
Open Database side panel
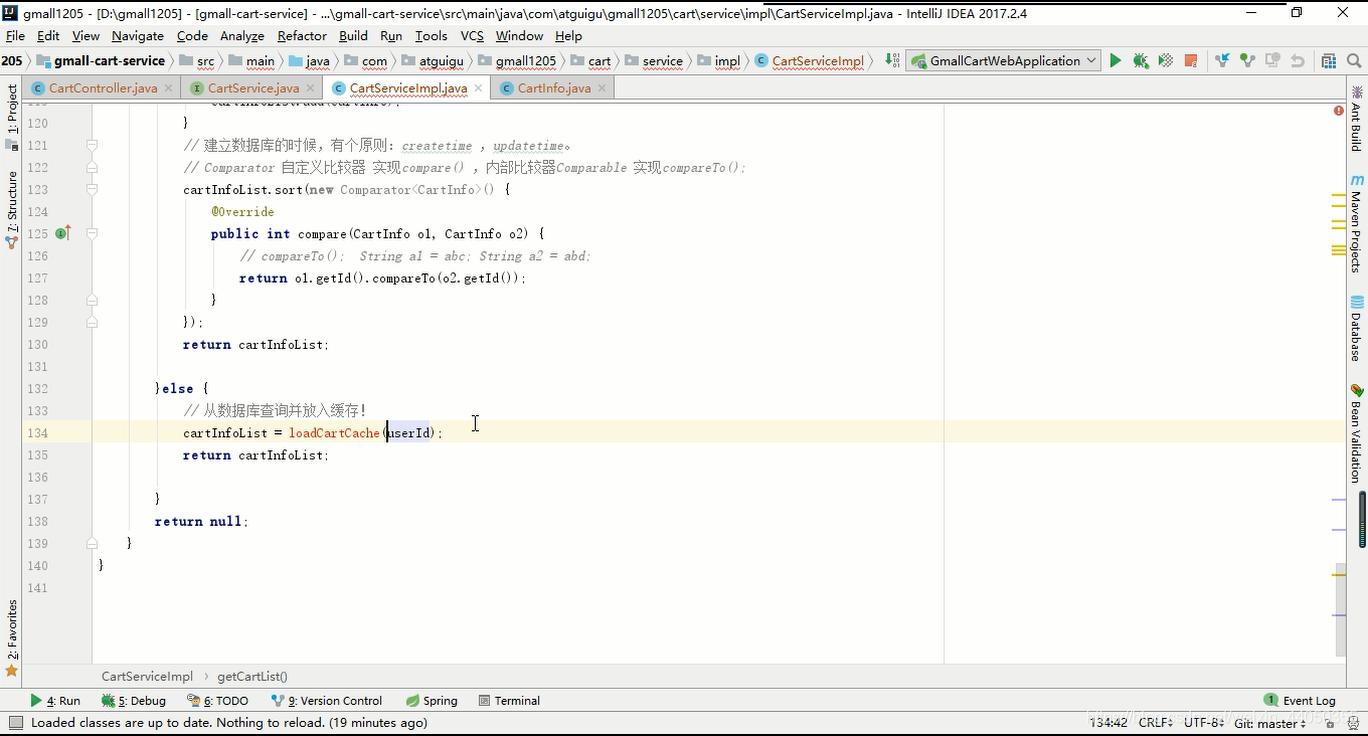(1356, 328)
